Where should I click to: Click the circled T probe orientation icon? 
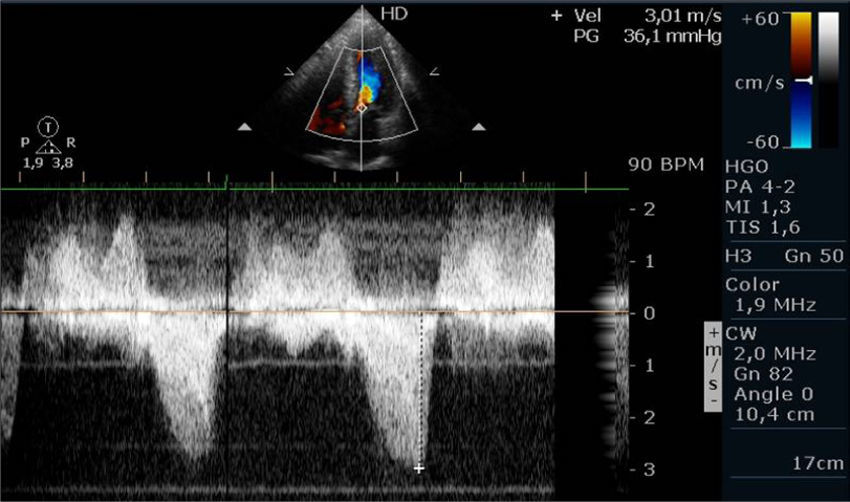click(x=48, y=126)
